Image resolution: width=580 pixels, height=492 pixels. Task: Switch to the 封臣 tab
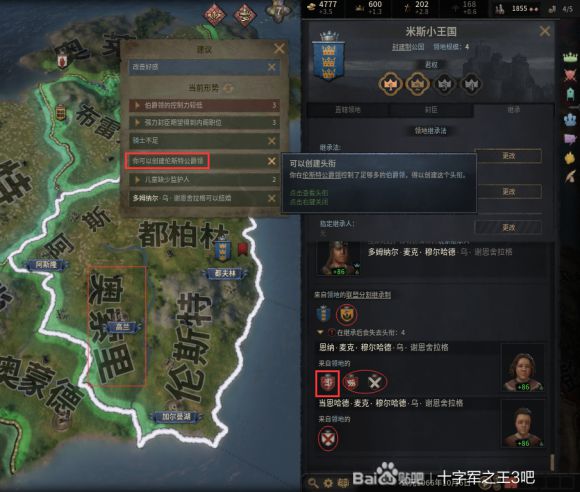[431, 109]
